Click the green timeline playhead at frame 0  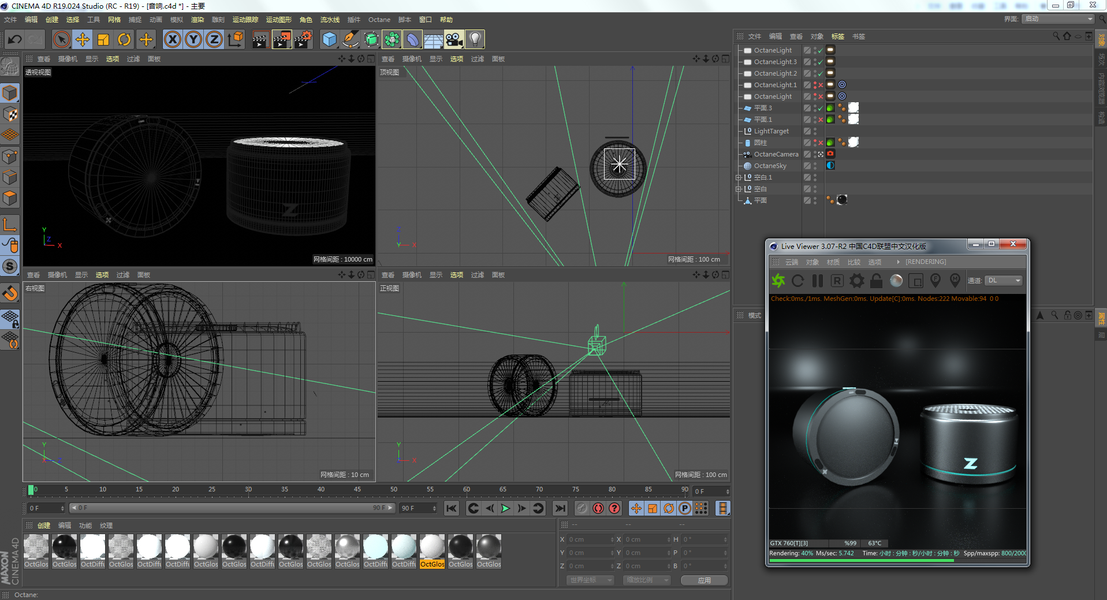click(x=31, y=489)
